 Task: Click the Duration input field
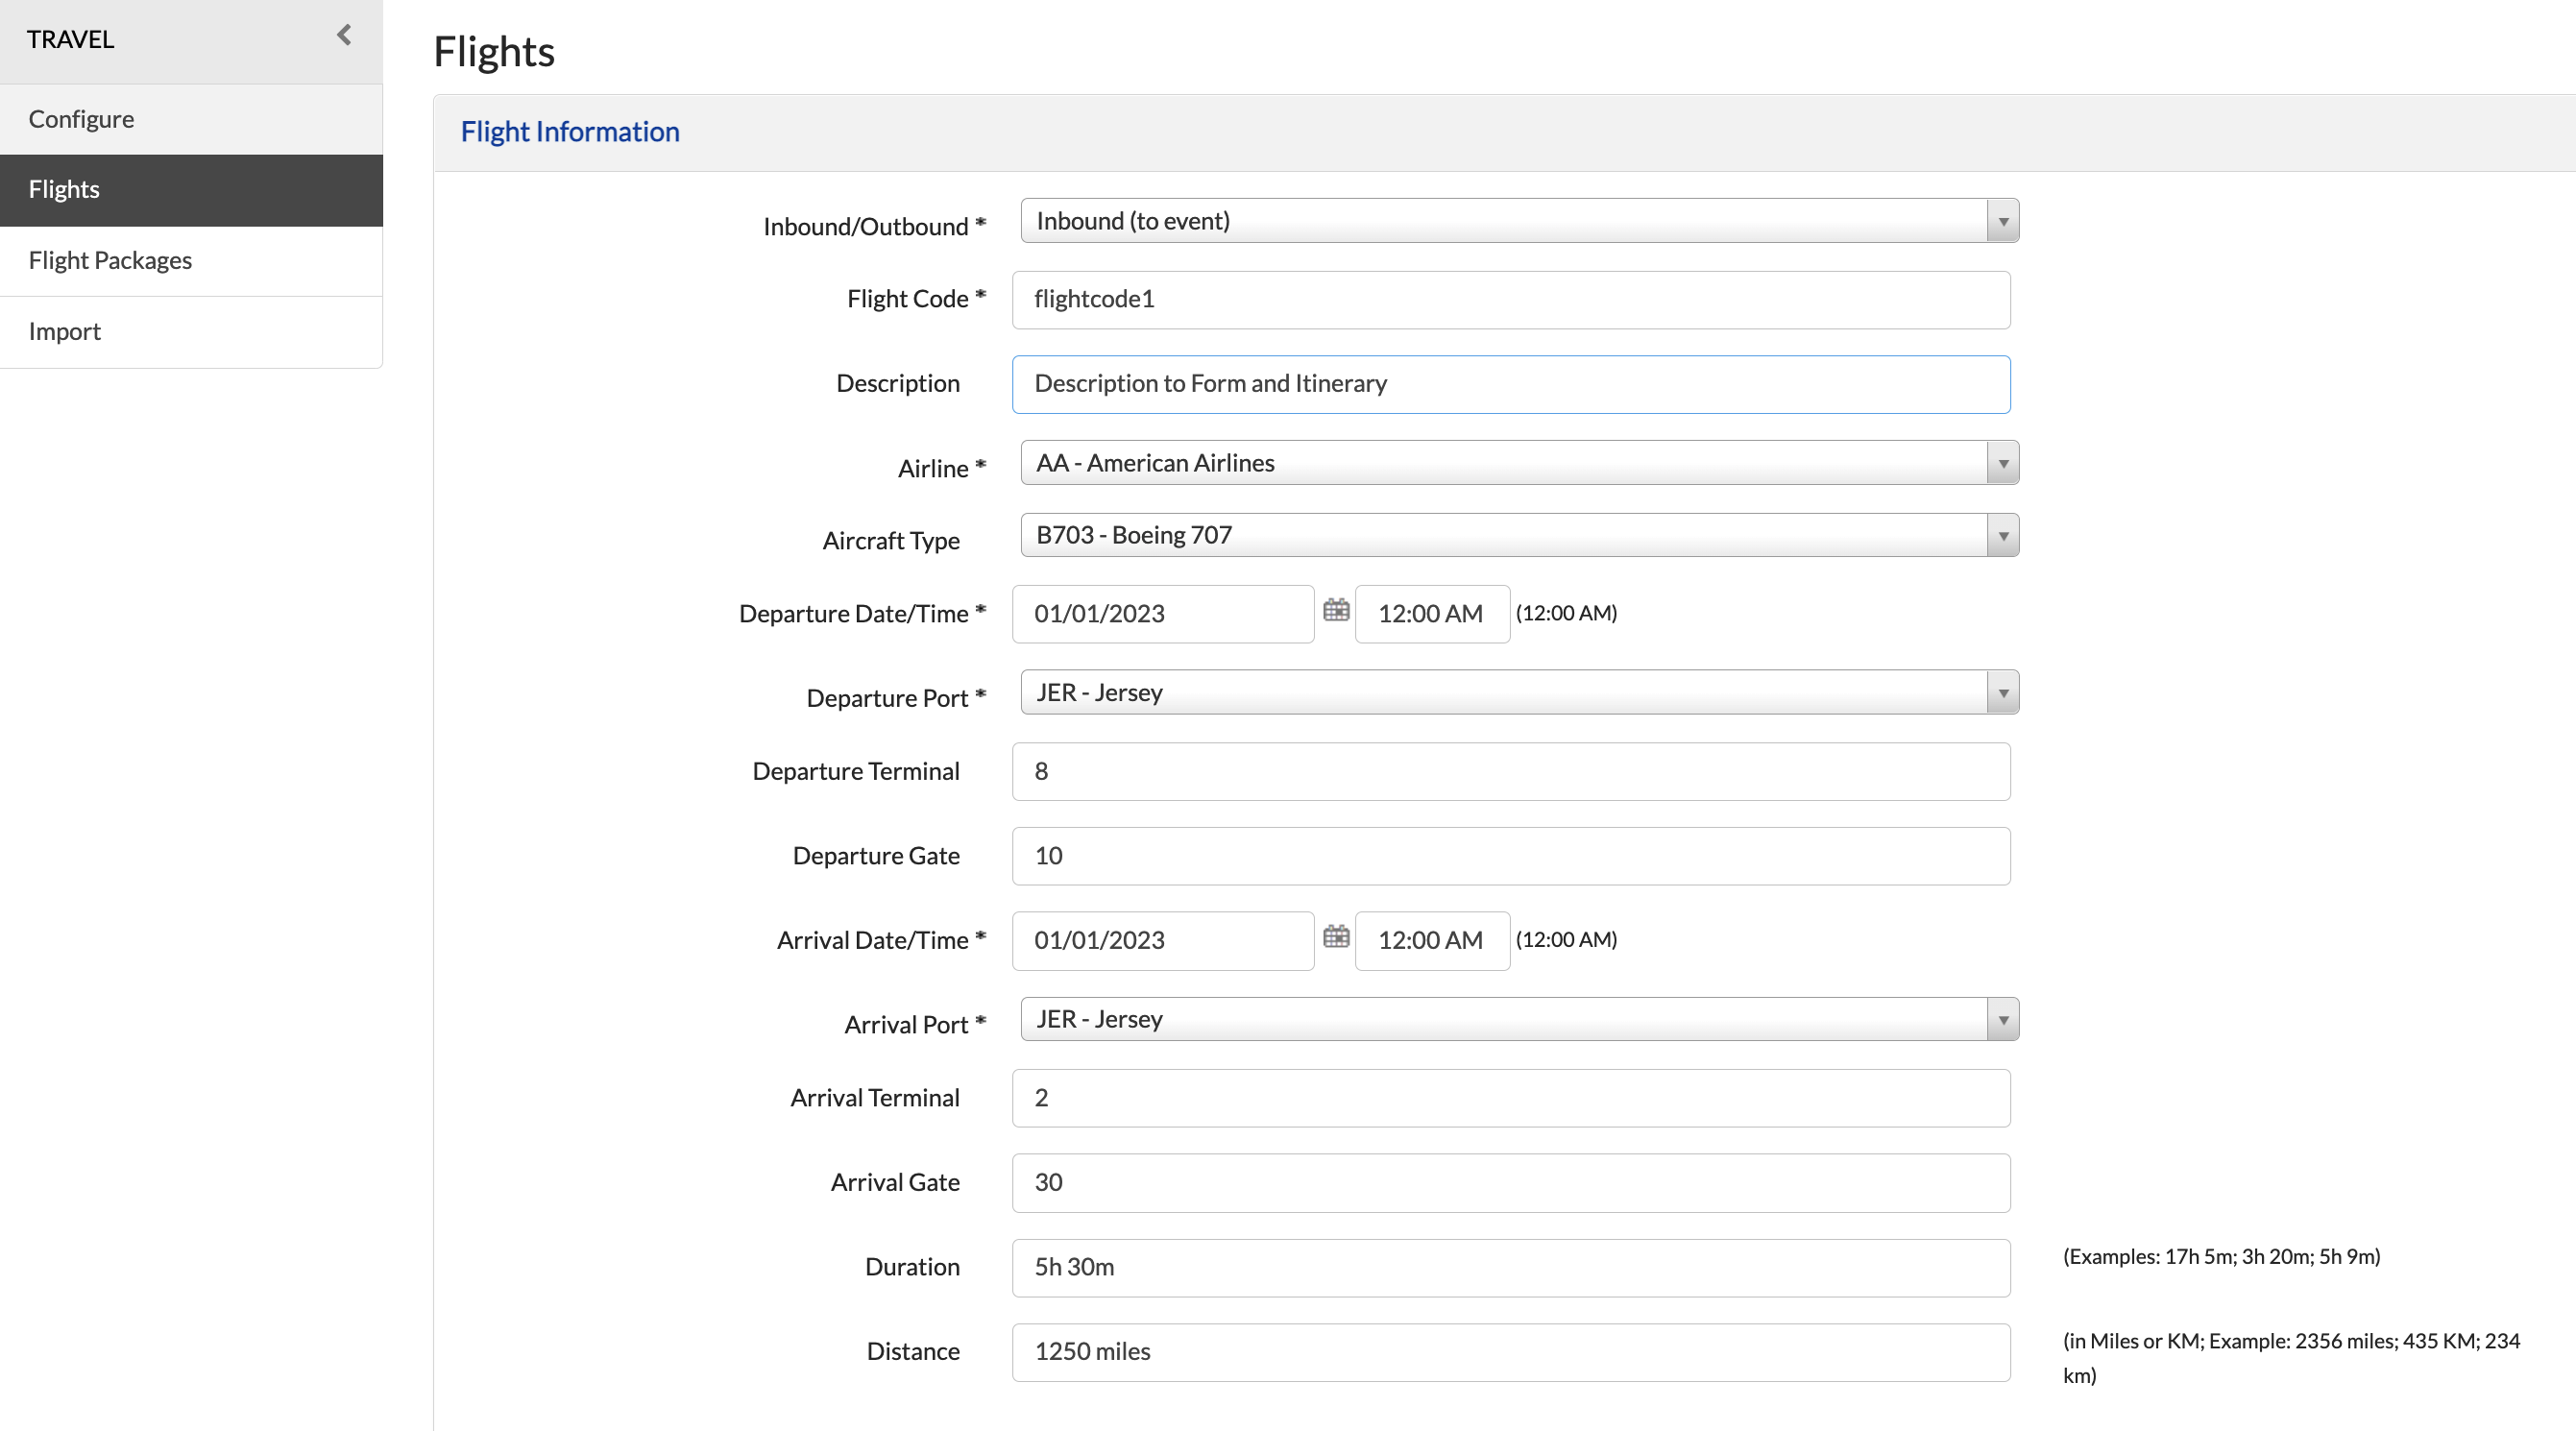1511,1268
